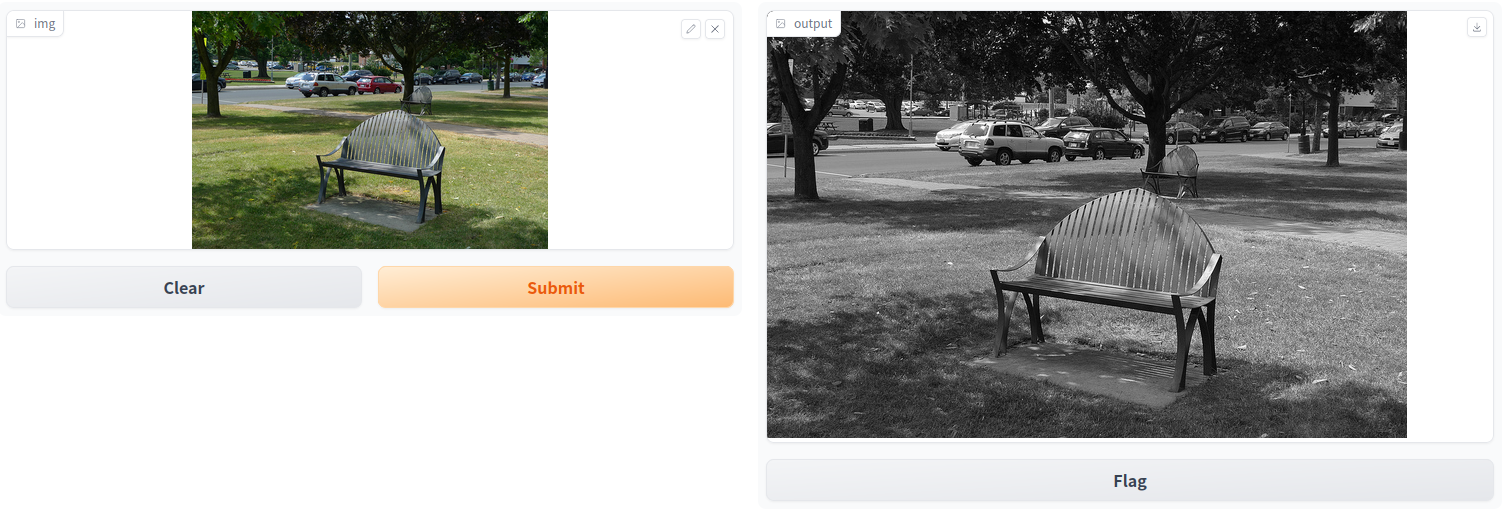The width and height of the screenshot is (1510, 528).
Task: Edit the input image with the pencil icon
Action: [x=691, y=29]
